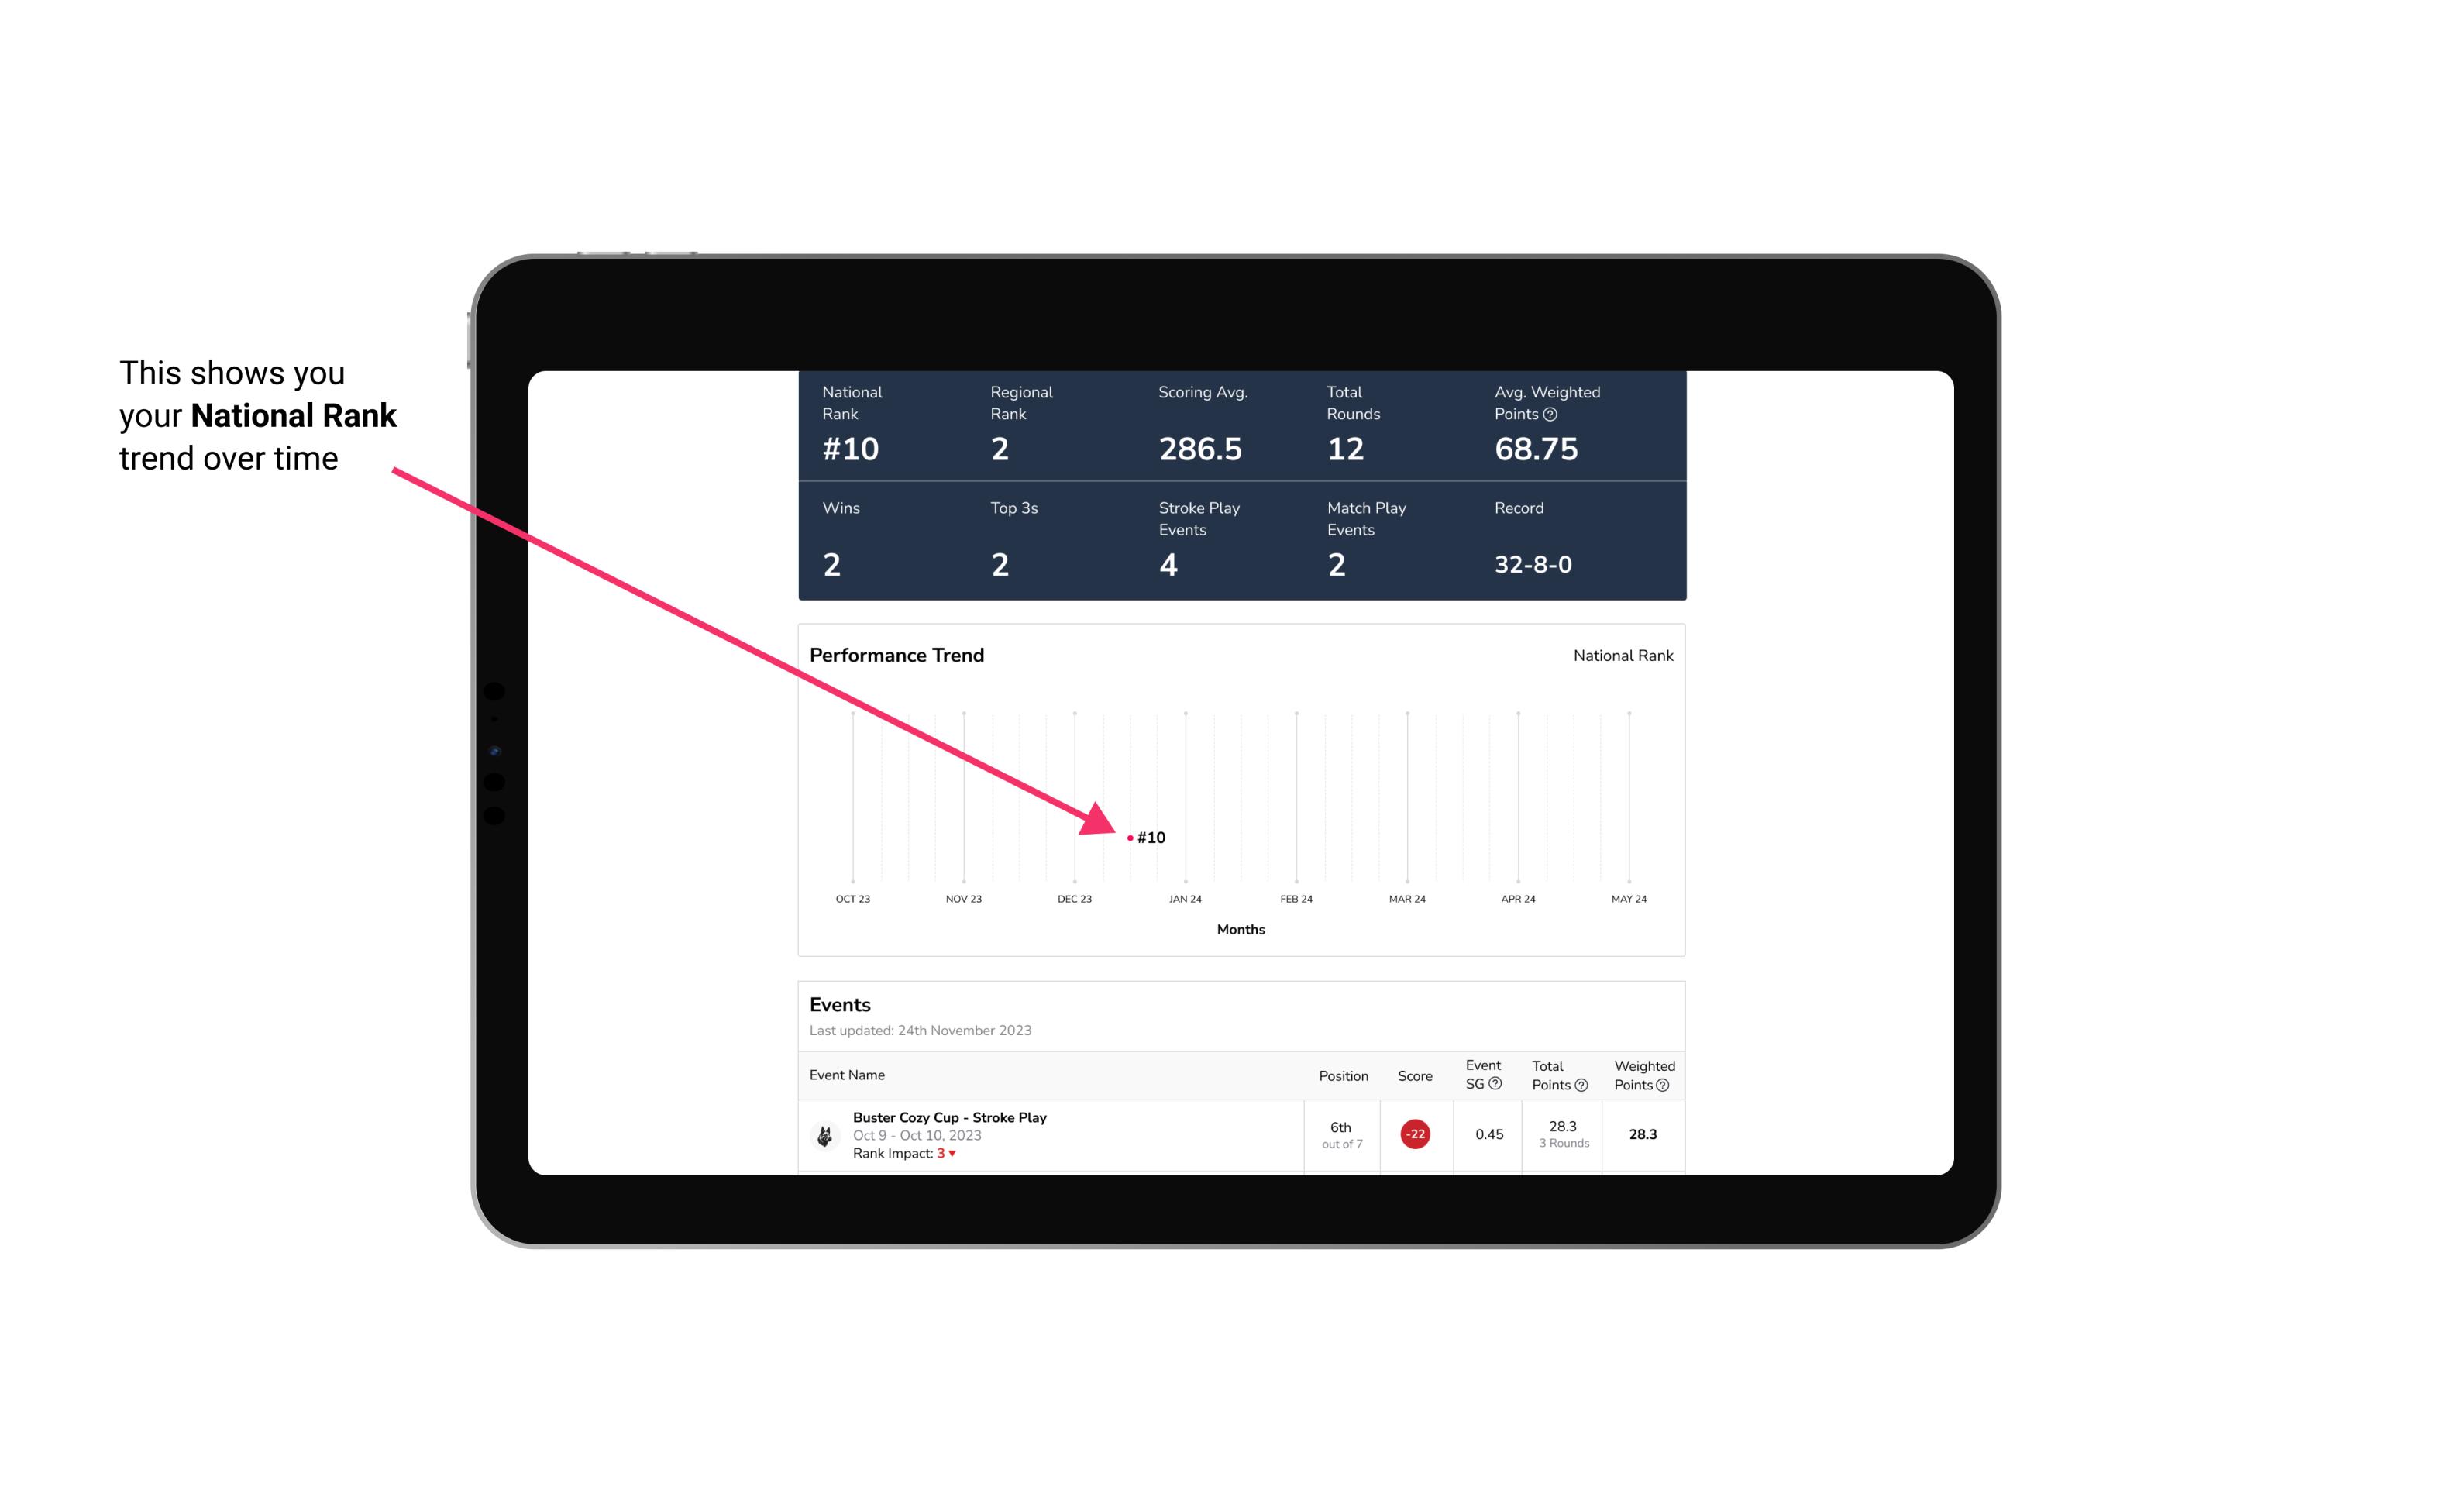Click the Buster Cozy Cup event icon
Screen dimensions: 2464x1497
(x=822, y=1131)
